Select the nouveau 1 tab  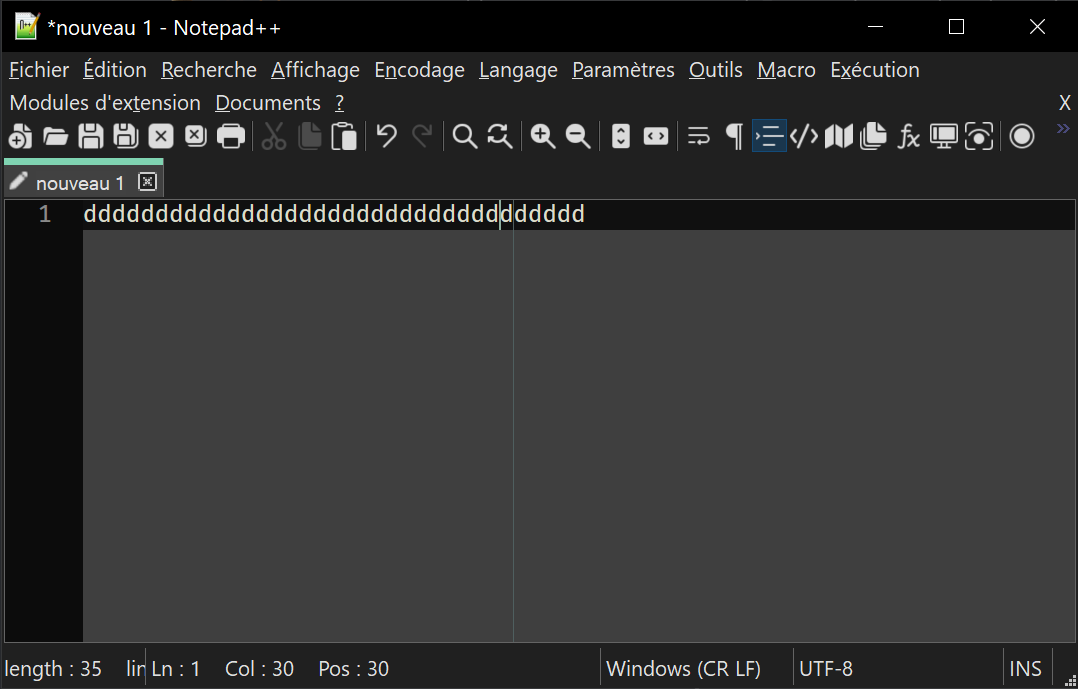point(79,182)
